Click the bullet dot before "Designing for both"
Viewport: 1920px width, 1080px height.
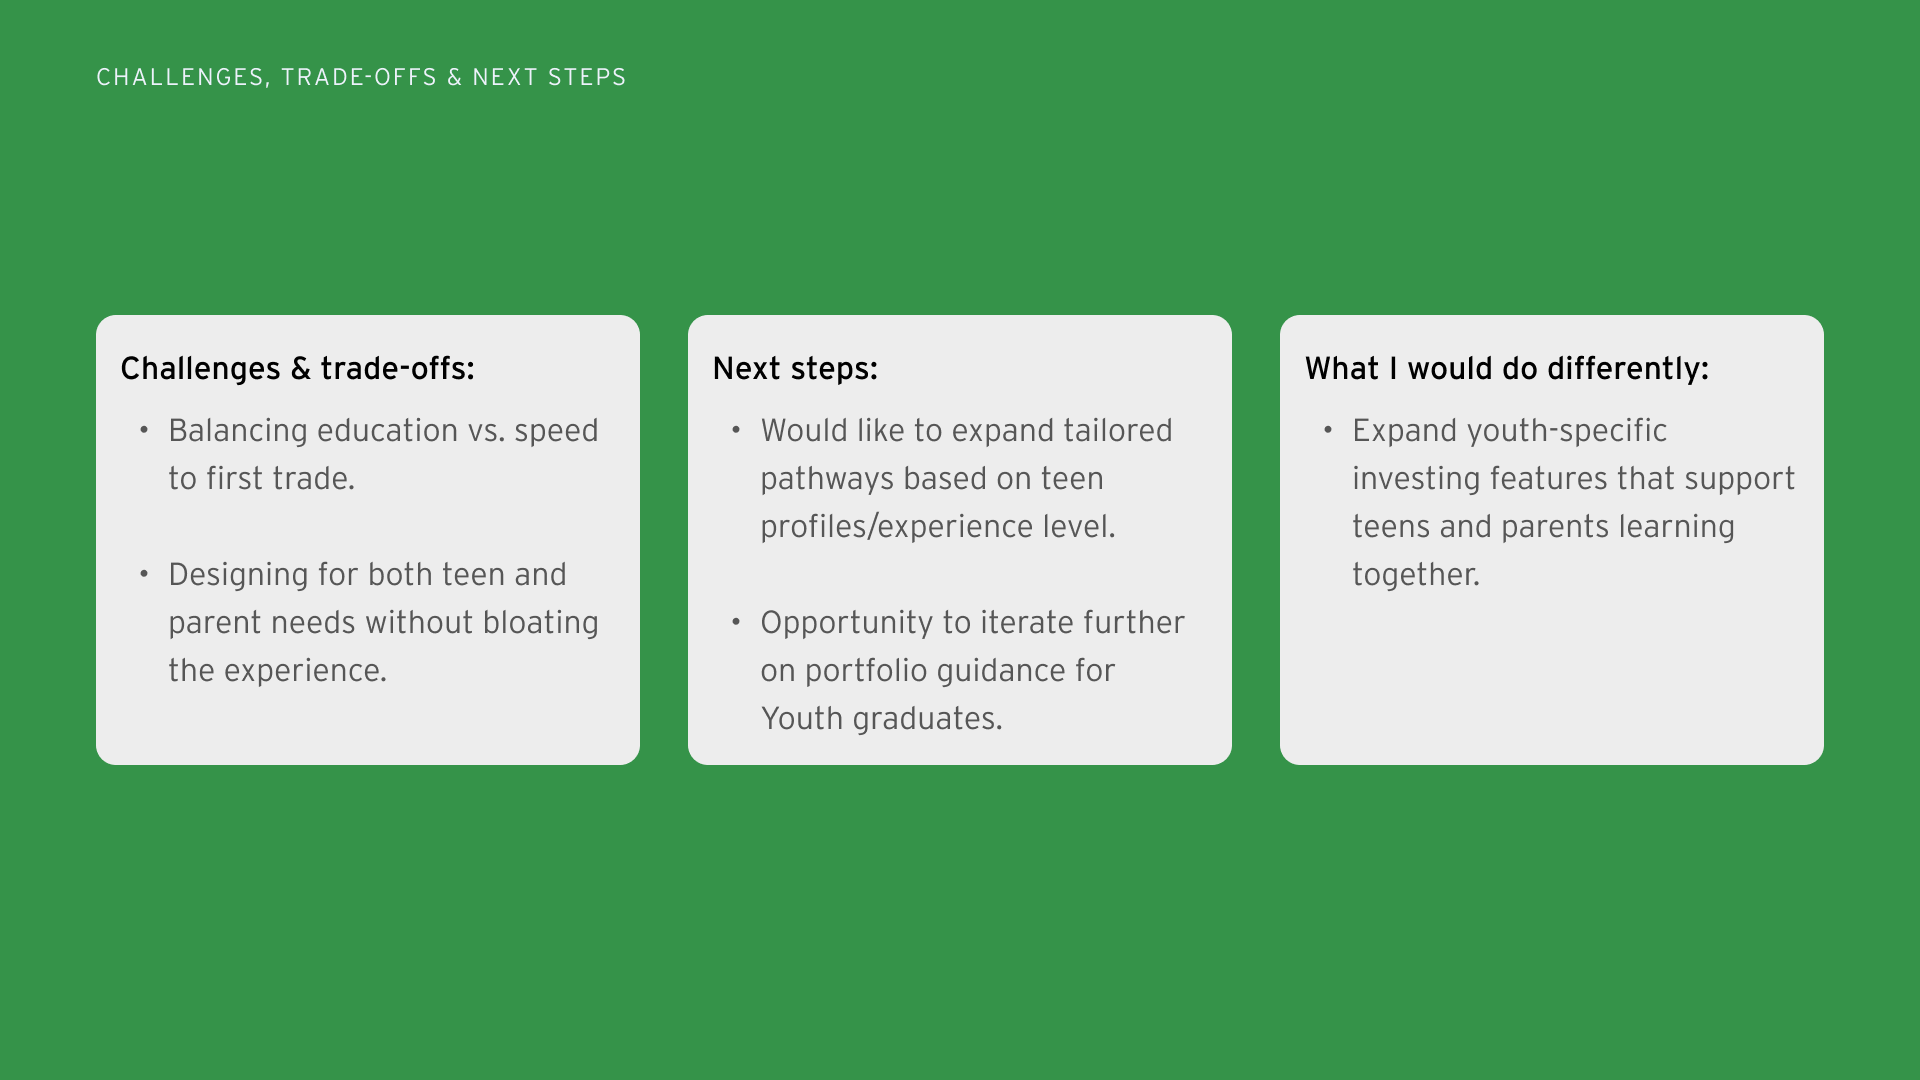pyautogui.click(x=144, y=574)
